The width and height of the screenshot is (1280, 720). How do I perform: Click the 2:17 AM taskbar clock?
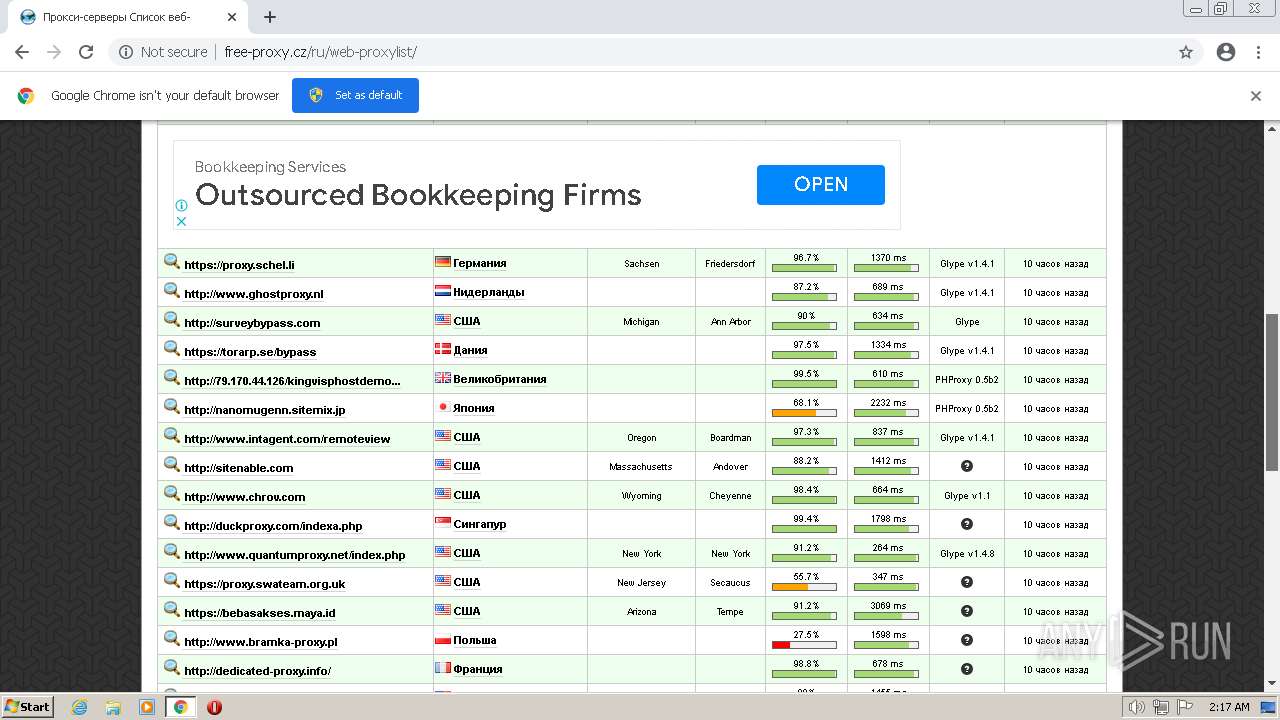point(1229,707)
